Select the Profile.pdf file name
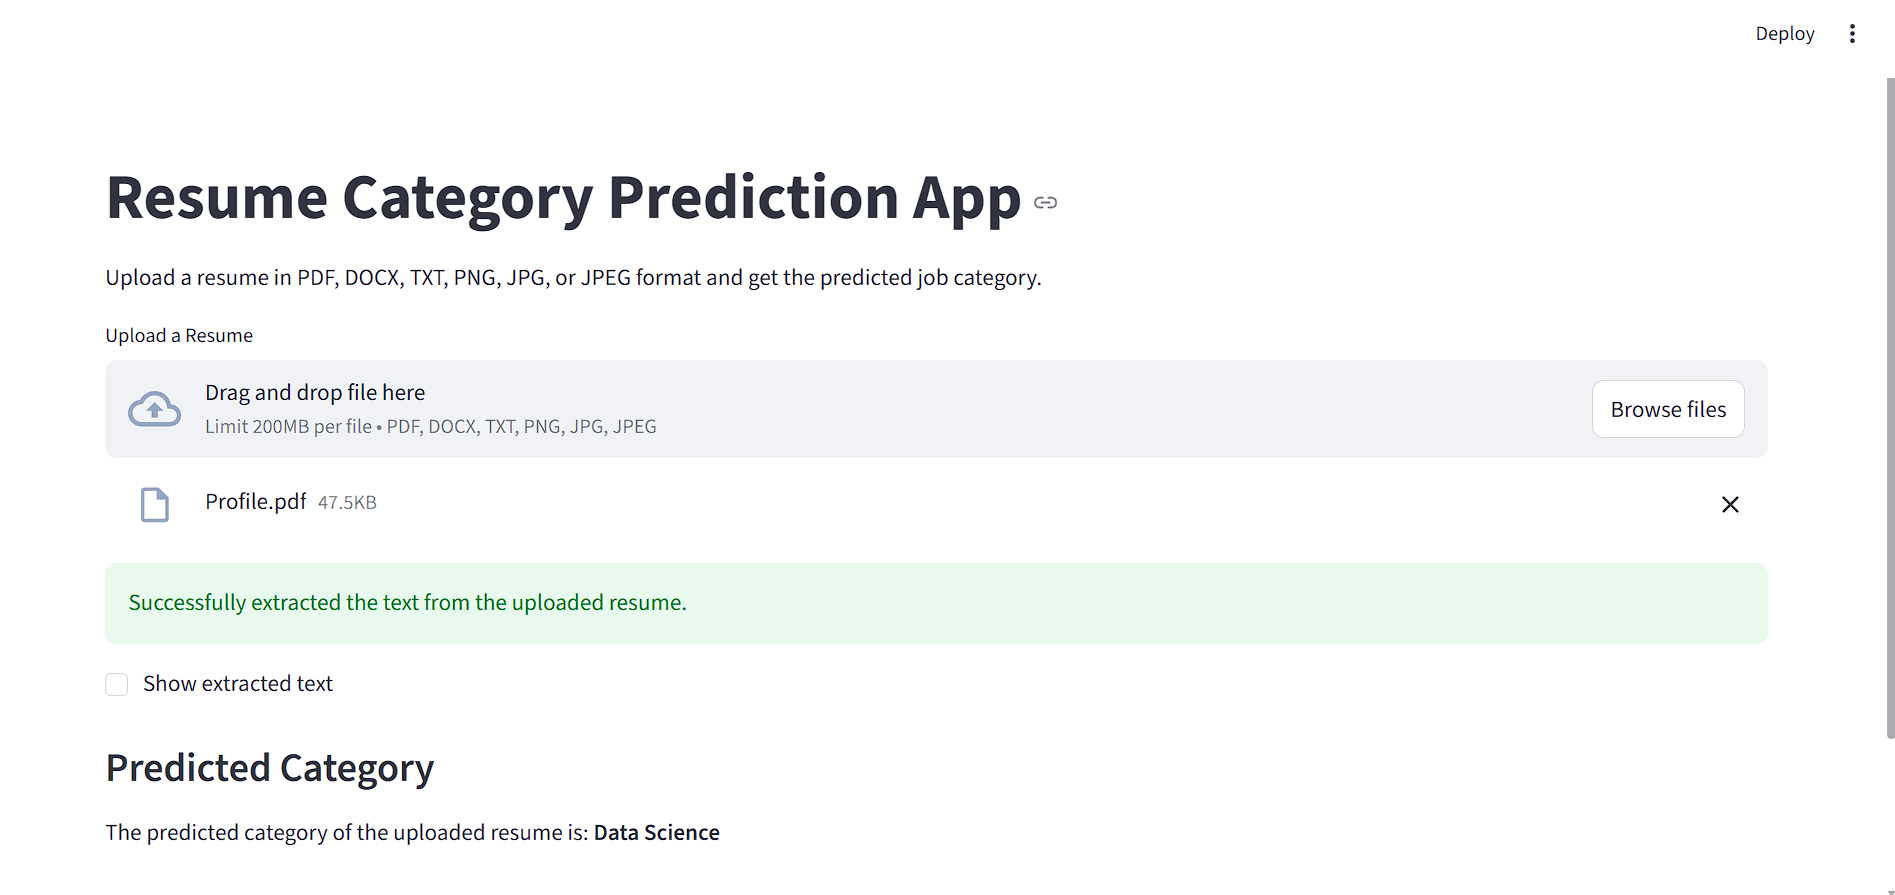 (256, 502)
